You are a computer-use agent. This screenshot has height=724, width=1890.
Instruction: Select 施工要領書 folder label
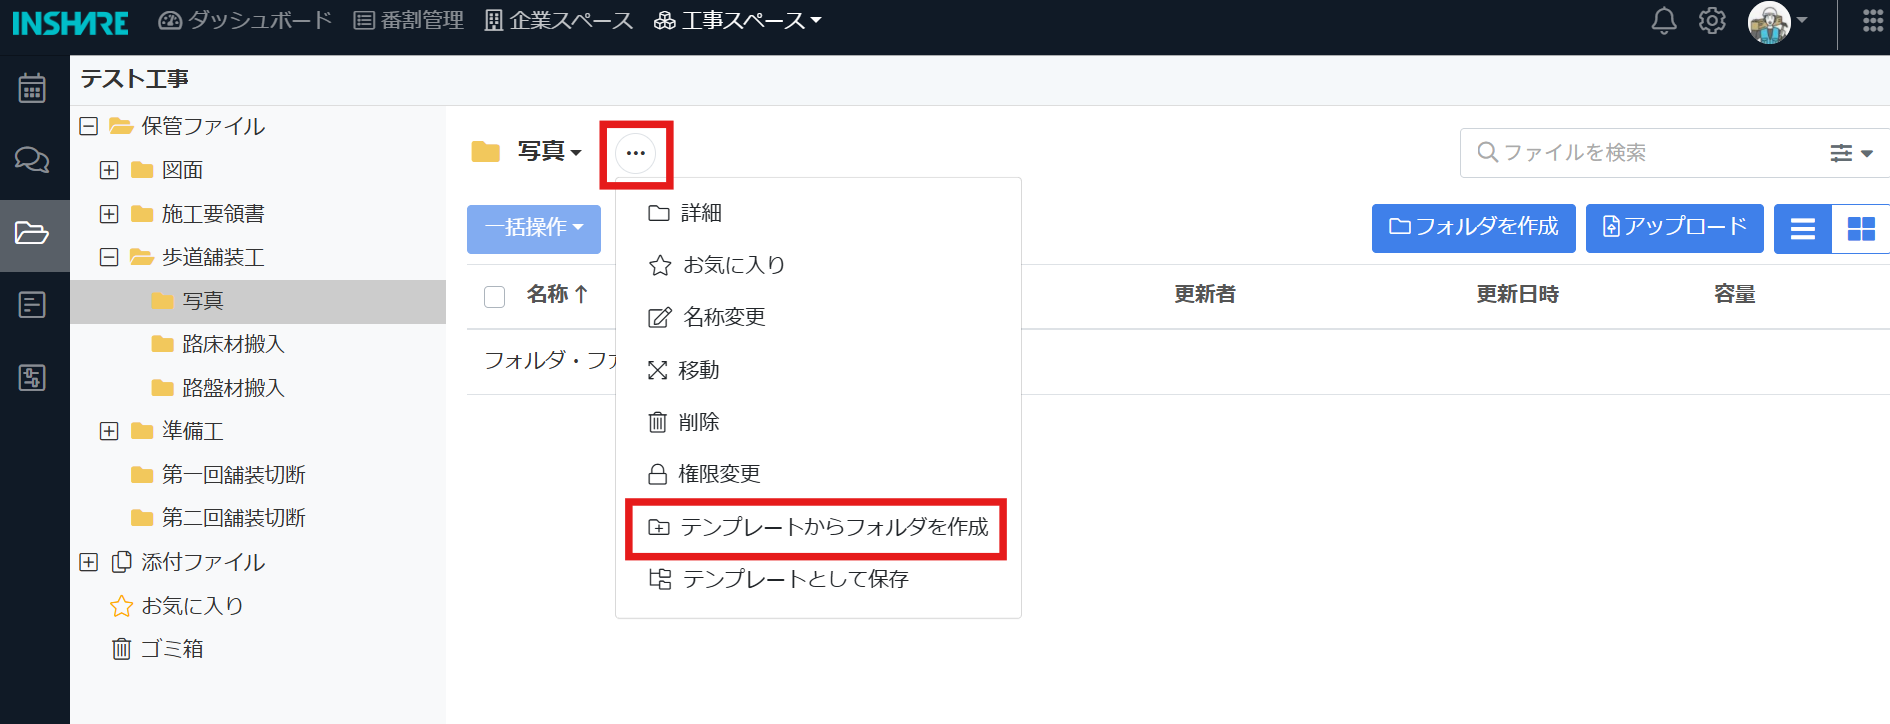213,214
